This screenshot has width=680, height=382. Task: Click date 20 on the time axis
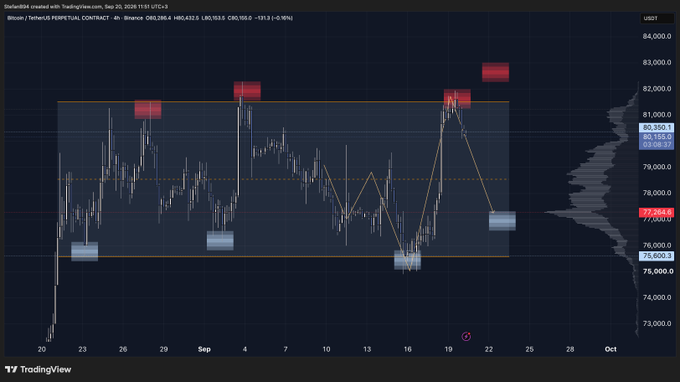tap(42, 349)
